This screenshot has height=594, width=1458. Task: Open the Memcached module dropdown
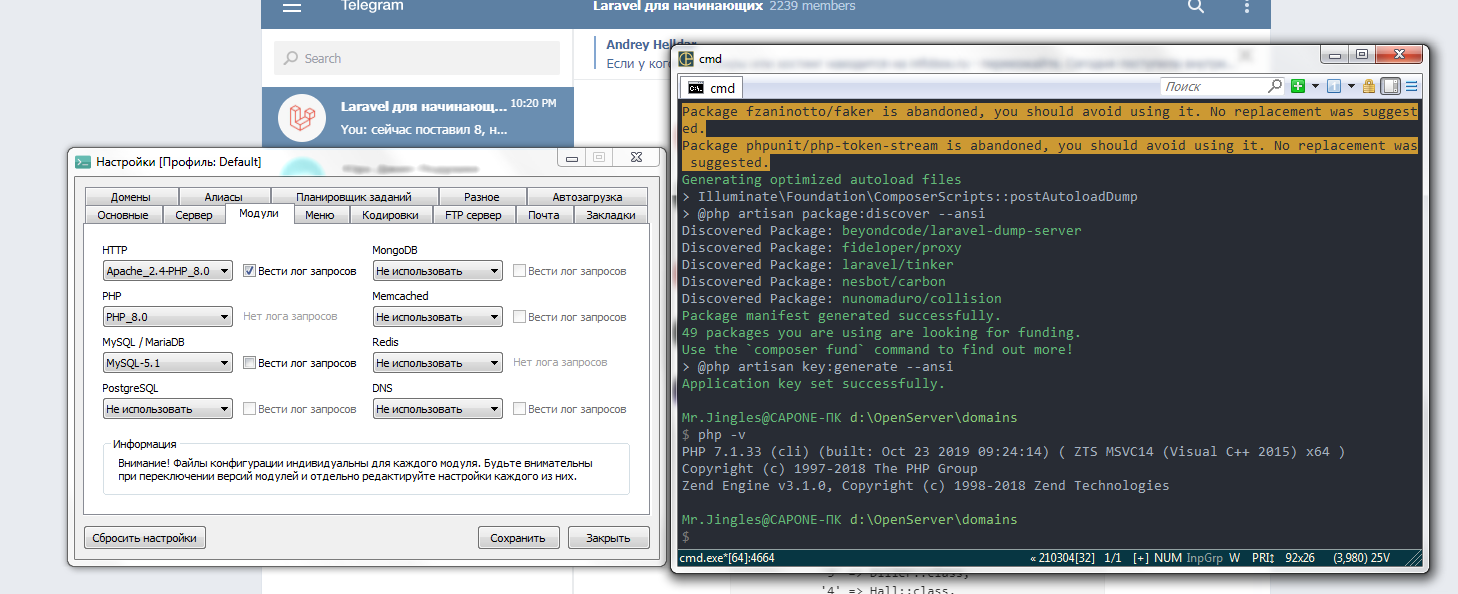point(438,317)
